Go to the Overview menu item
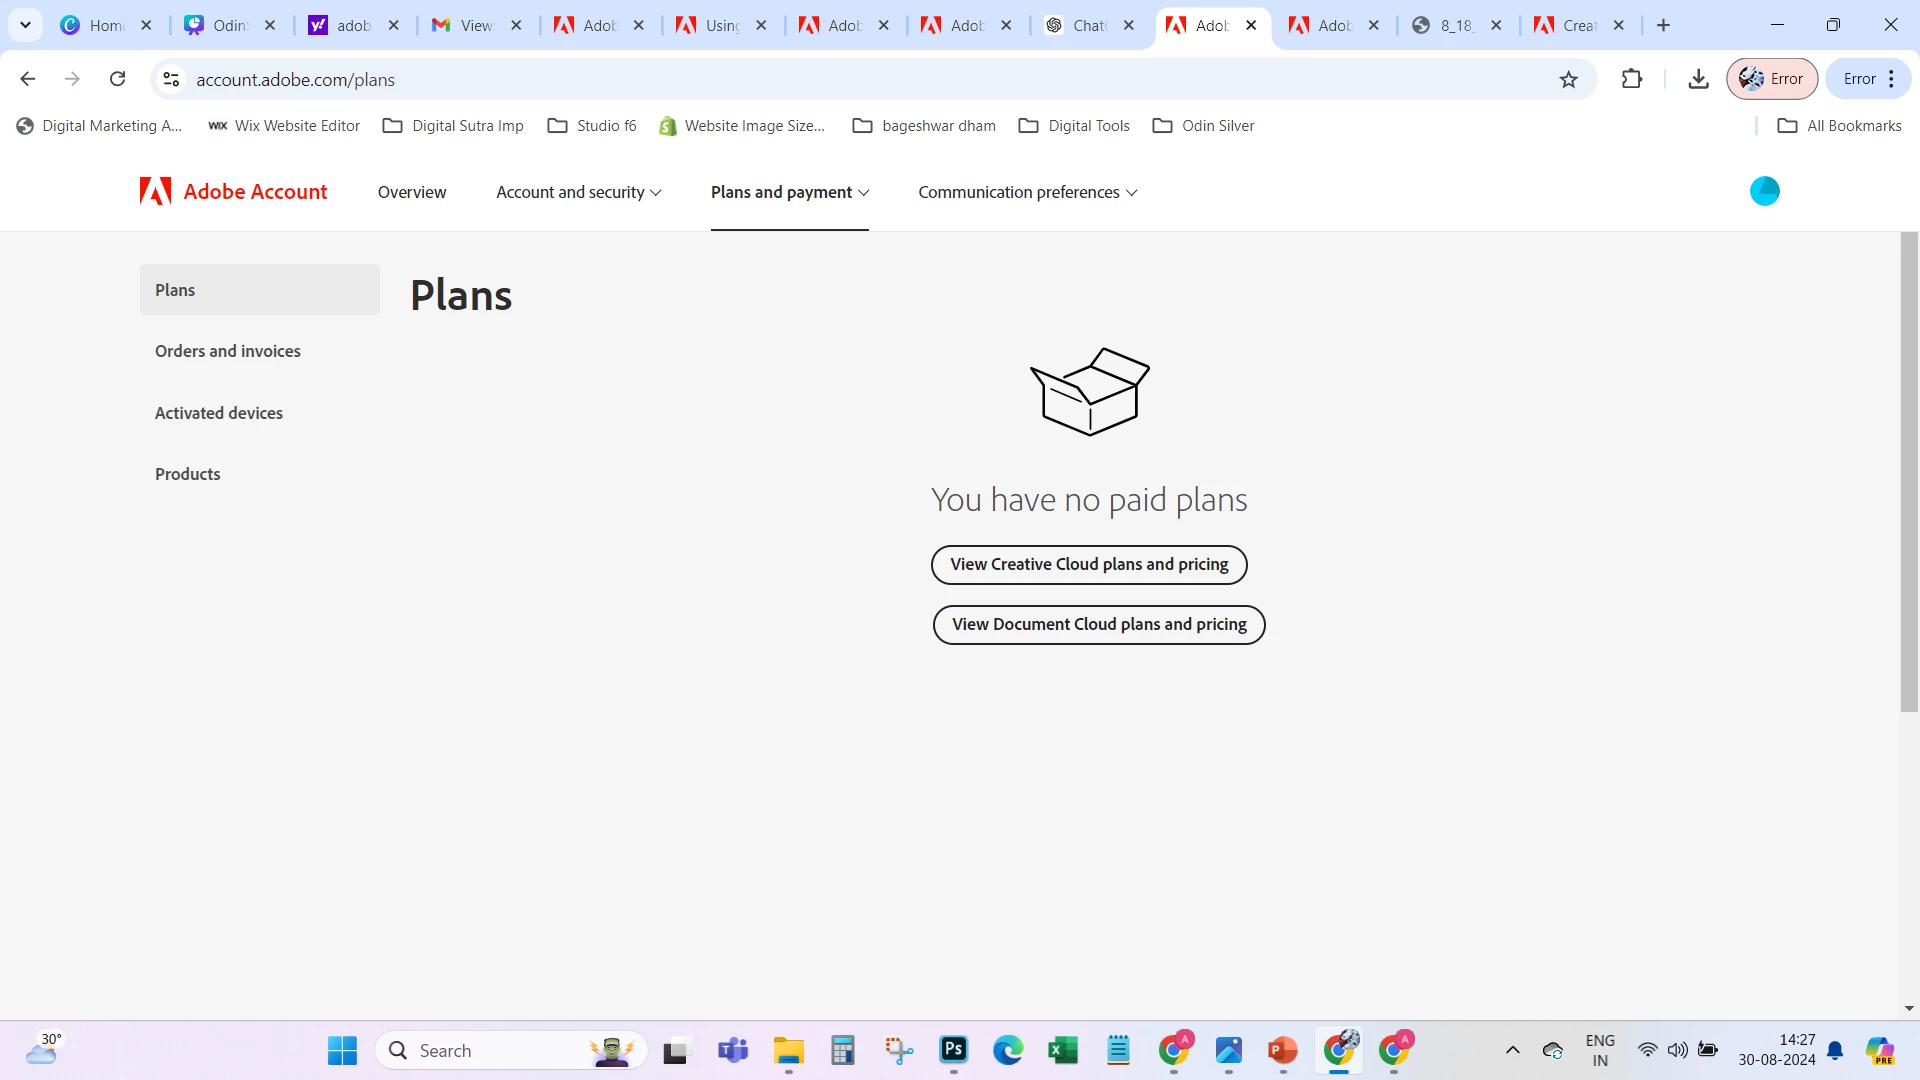1920x1080 pixels. (x=412, y=192)
